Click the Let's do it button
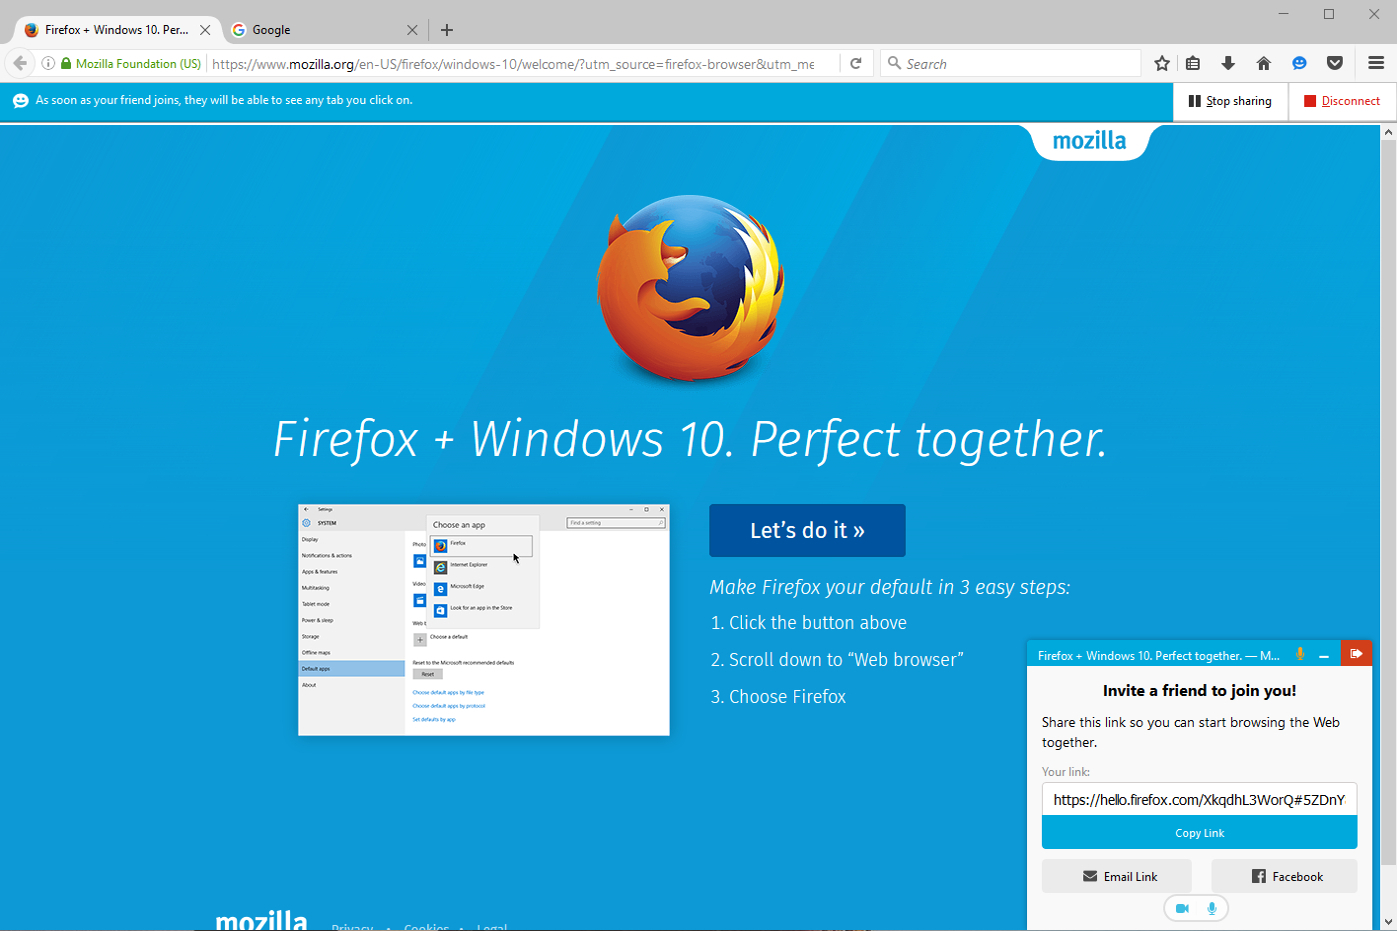1397x931 pixels. (807, 530)
